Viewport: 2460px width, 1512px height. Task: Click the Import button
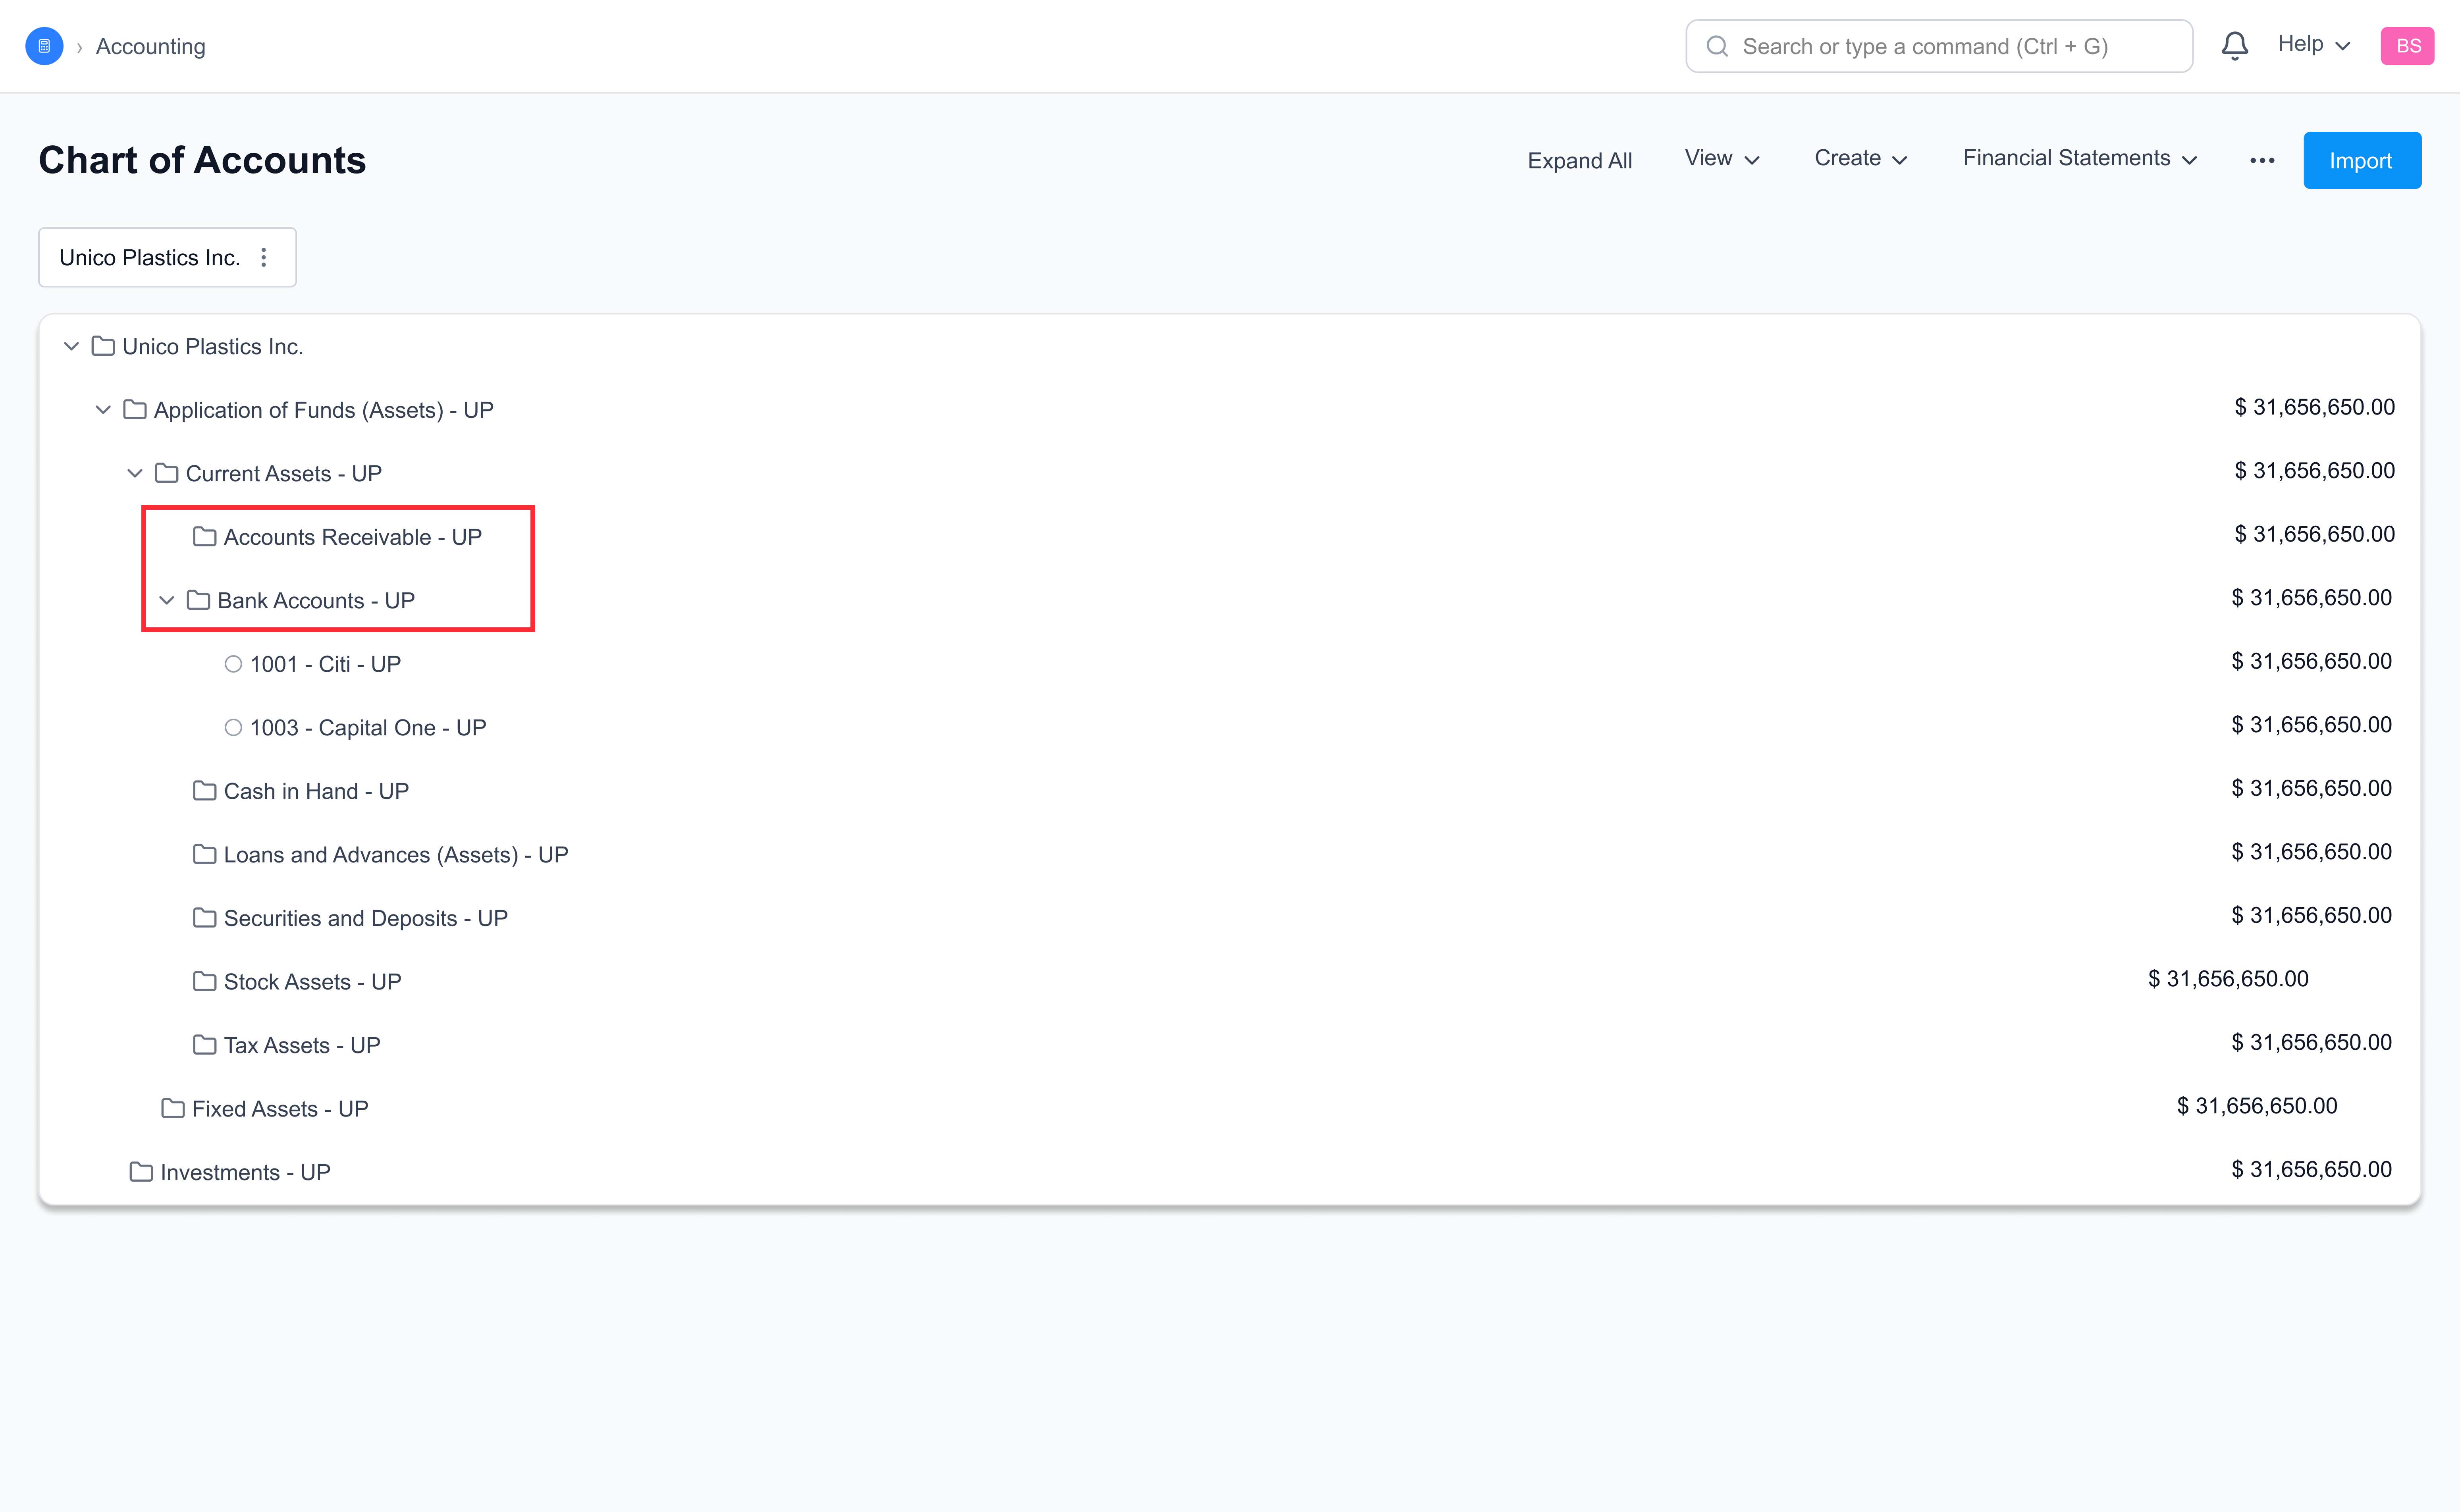tap(2361, 160)
